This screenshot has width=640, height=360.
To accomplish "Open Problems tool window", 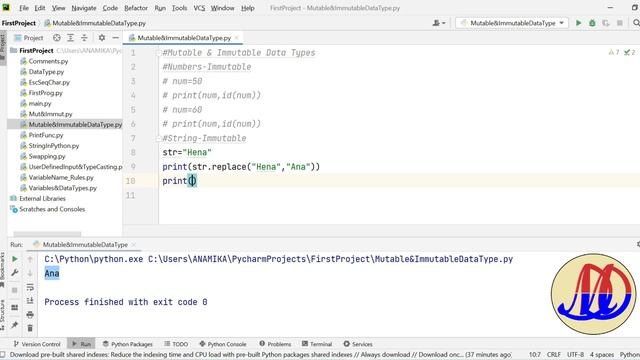I will click(x=275, y=344).
